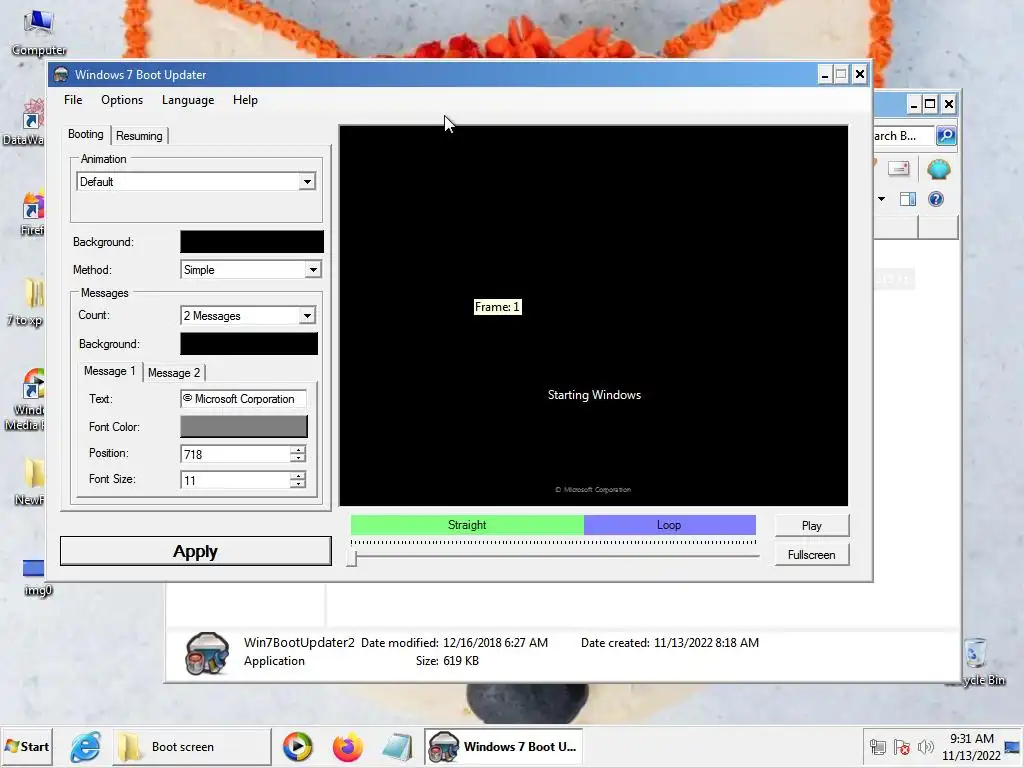Click the Win7BootUpdater2 file name

(299, 643)
